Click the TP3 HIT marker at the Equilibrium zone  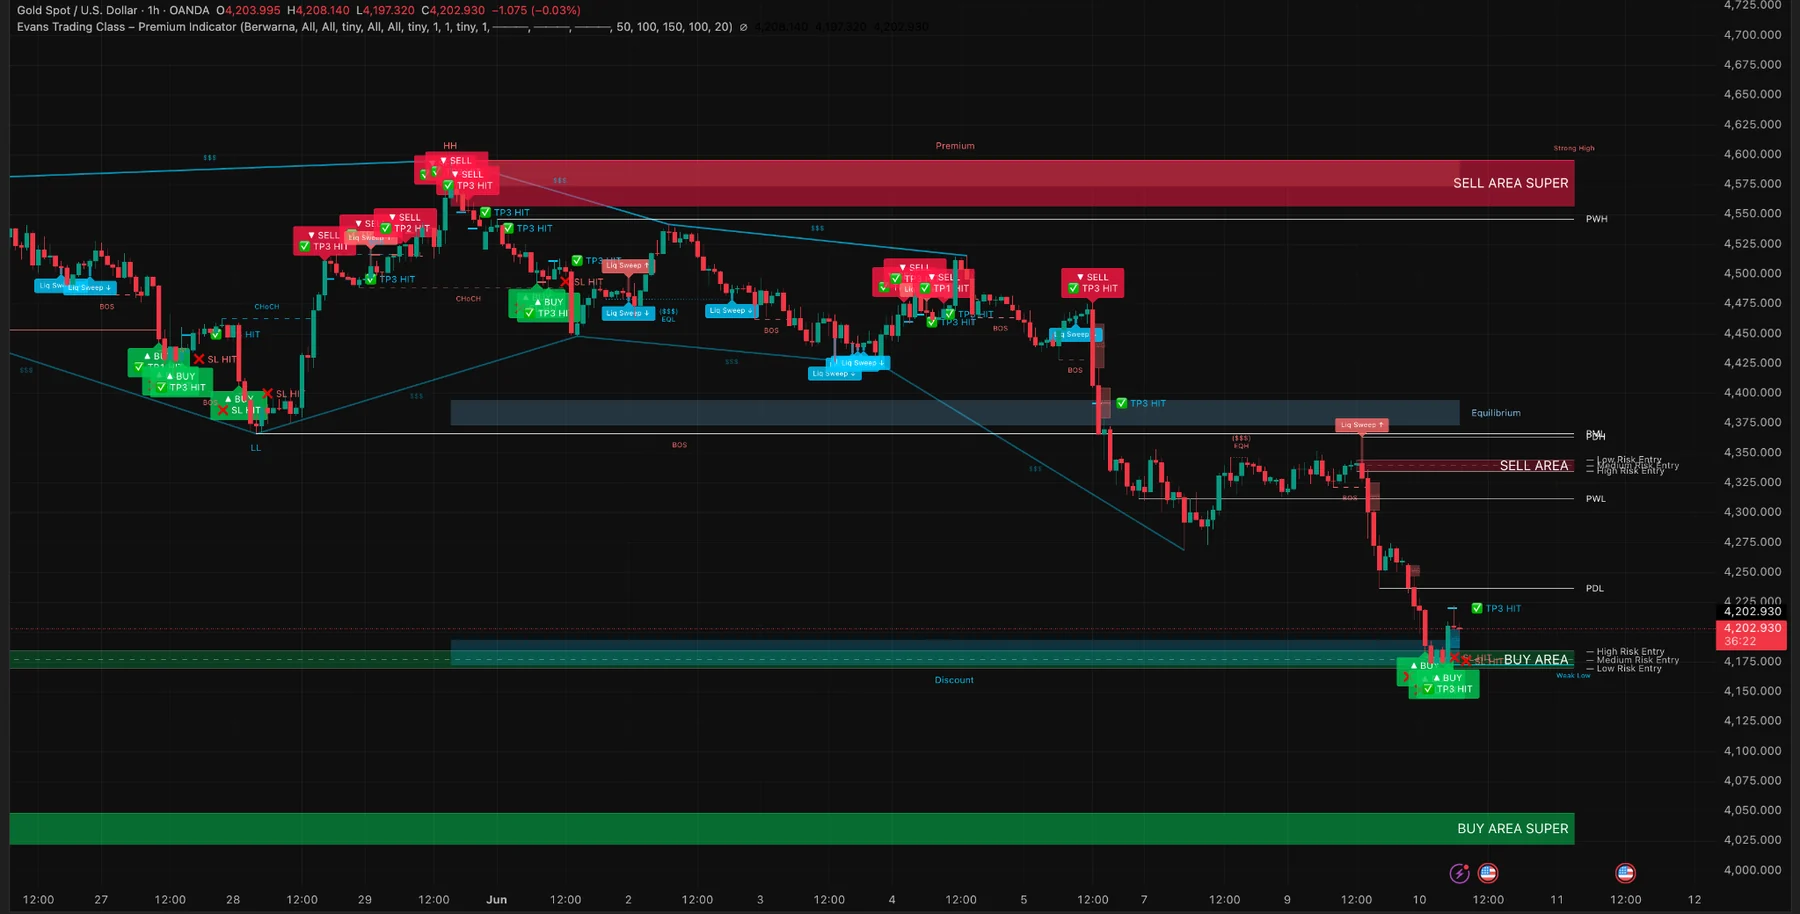coord(1141,403)
